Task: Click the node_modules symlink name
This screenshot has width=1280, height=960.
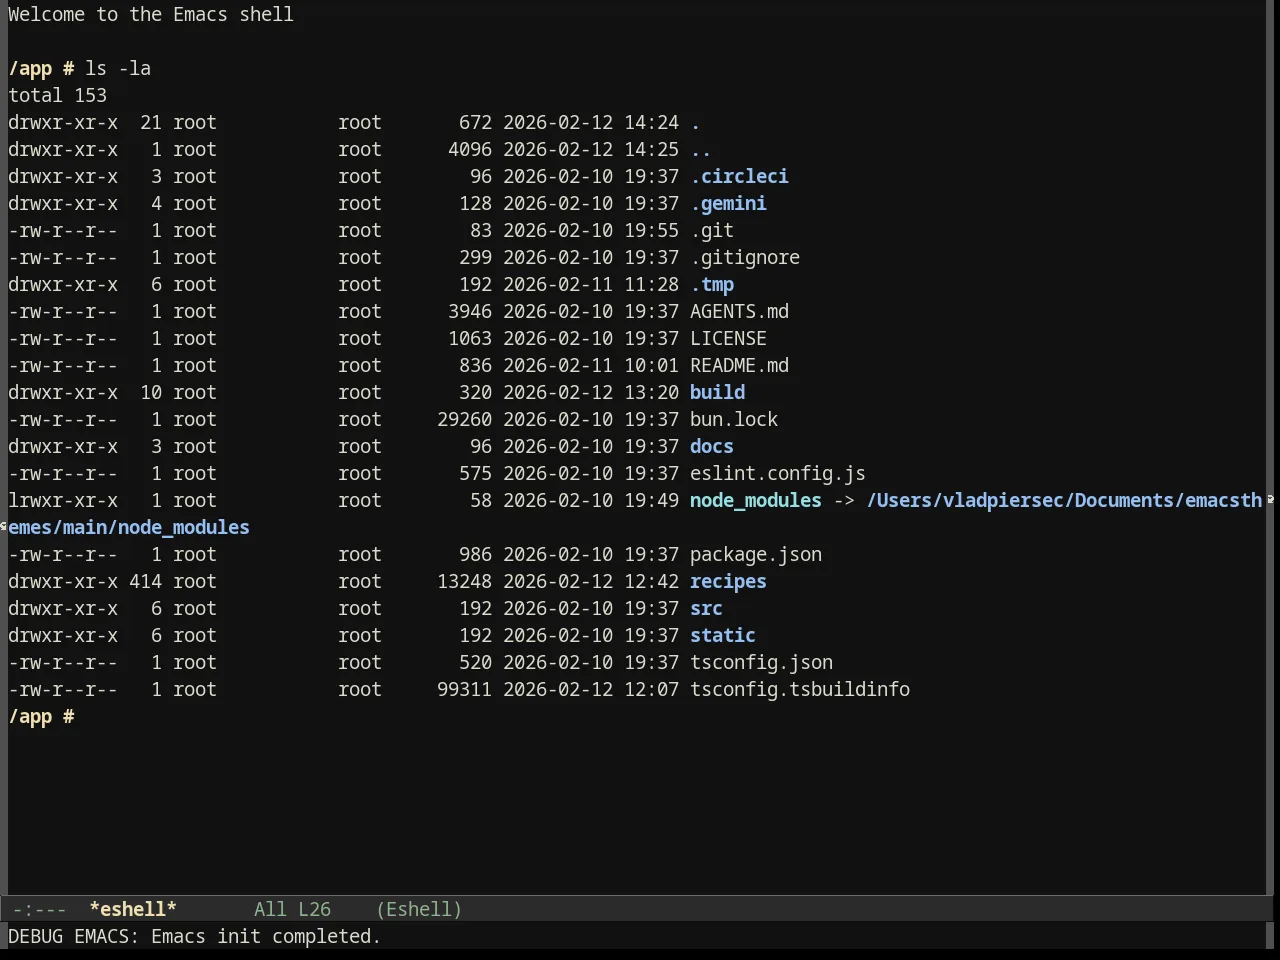Action: [756, 500]
